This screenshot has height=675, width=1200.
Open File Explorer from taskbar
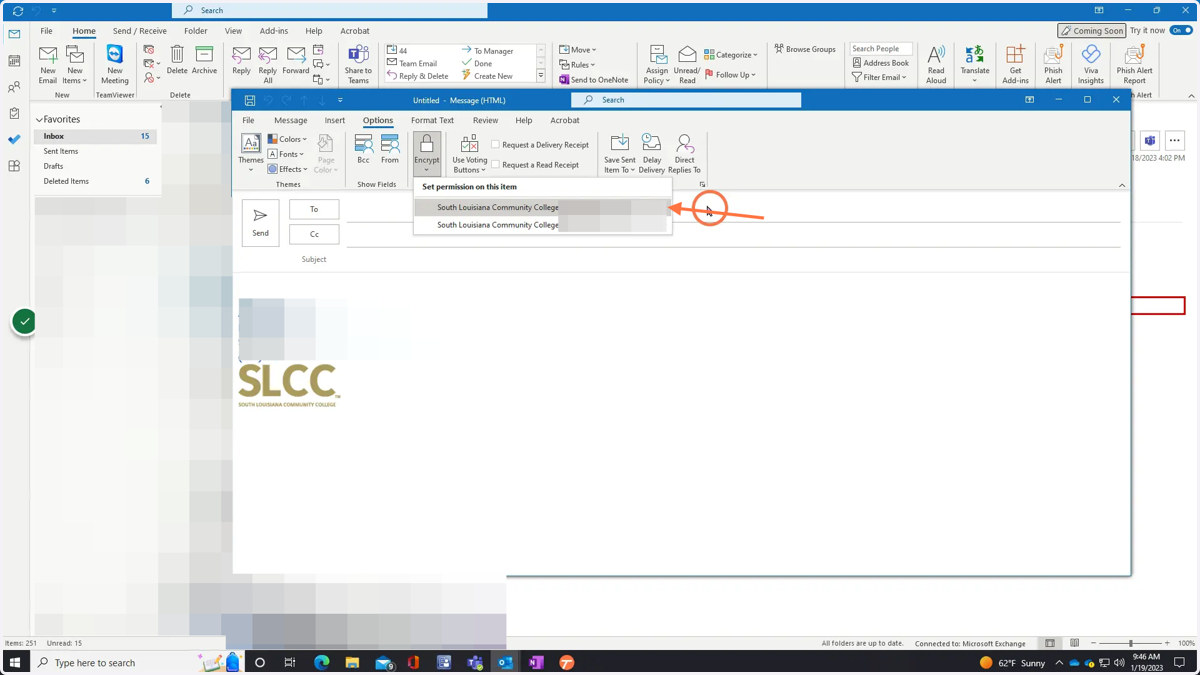point(352,663)
